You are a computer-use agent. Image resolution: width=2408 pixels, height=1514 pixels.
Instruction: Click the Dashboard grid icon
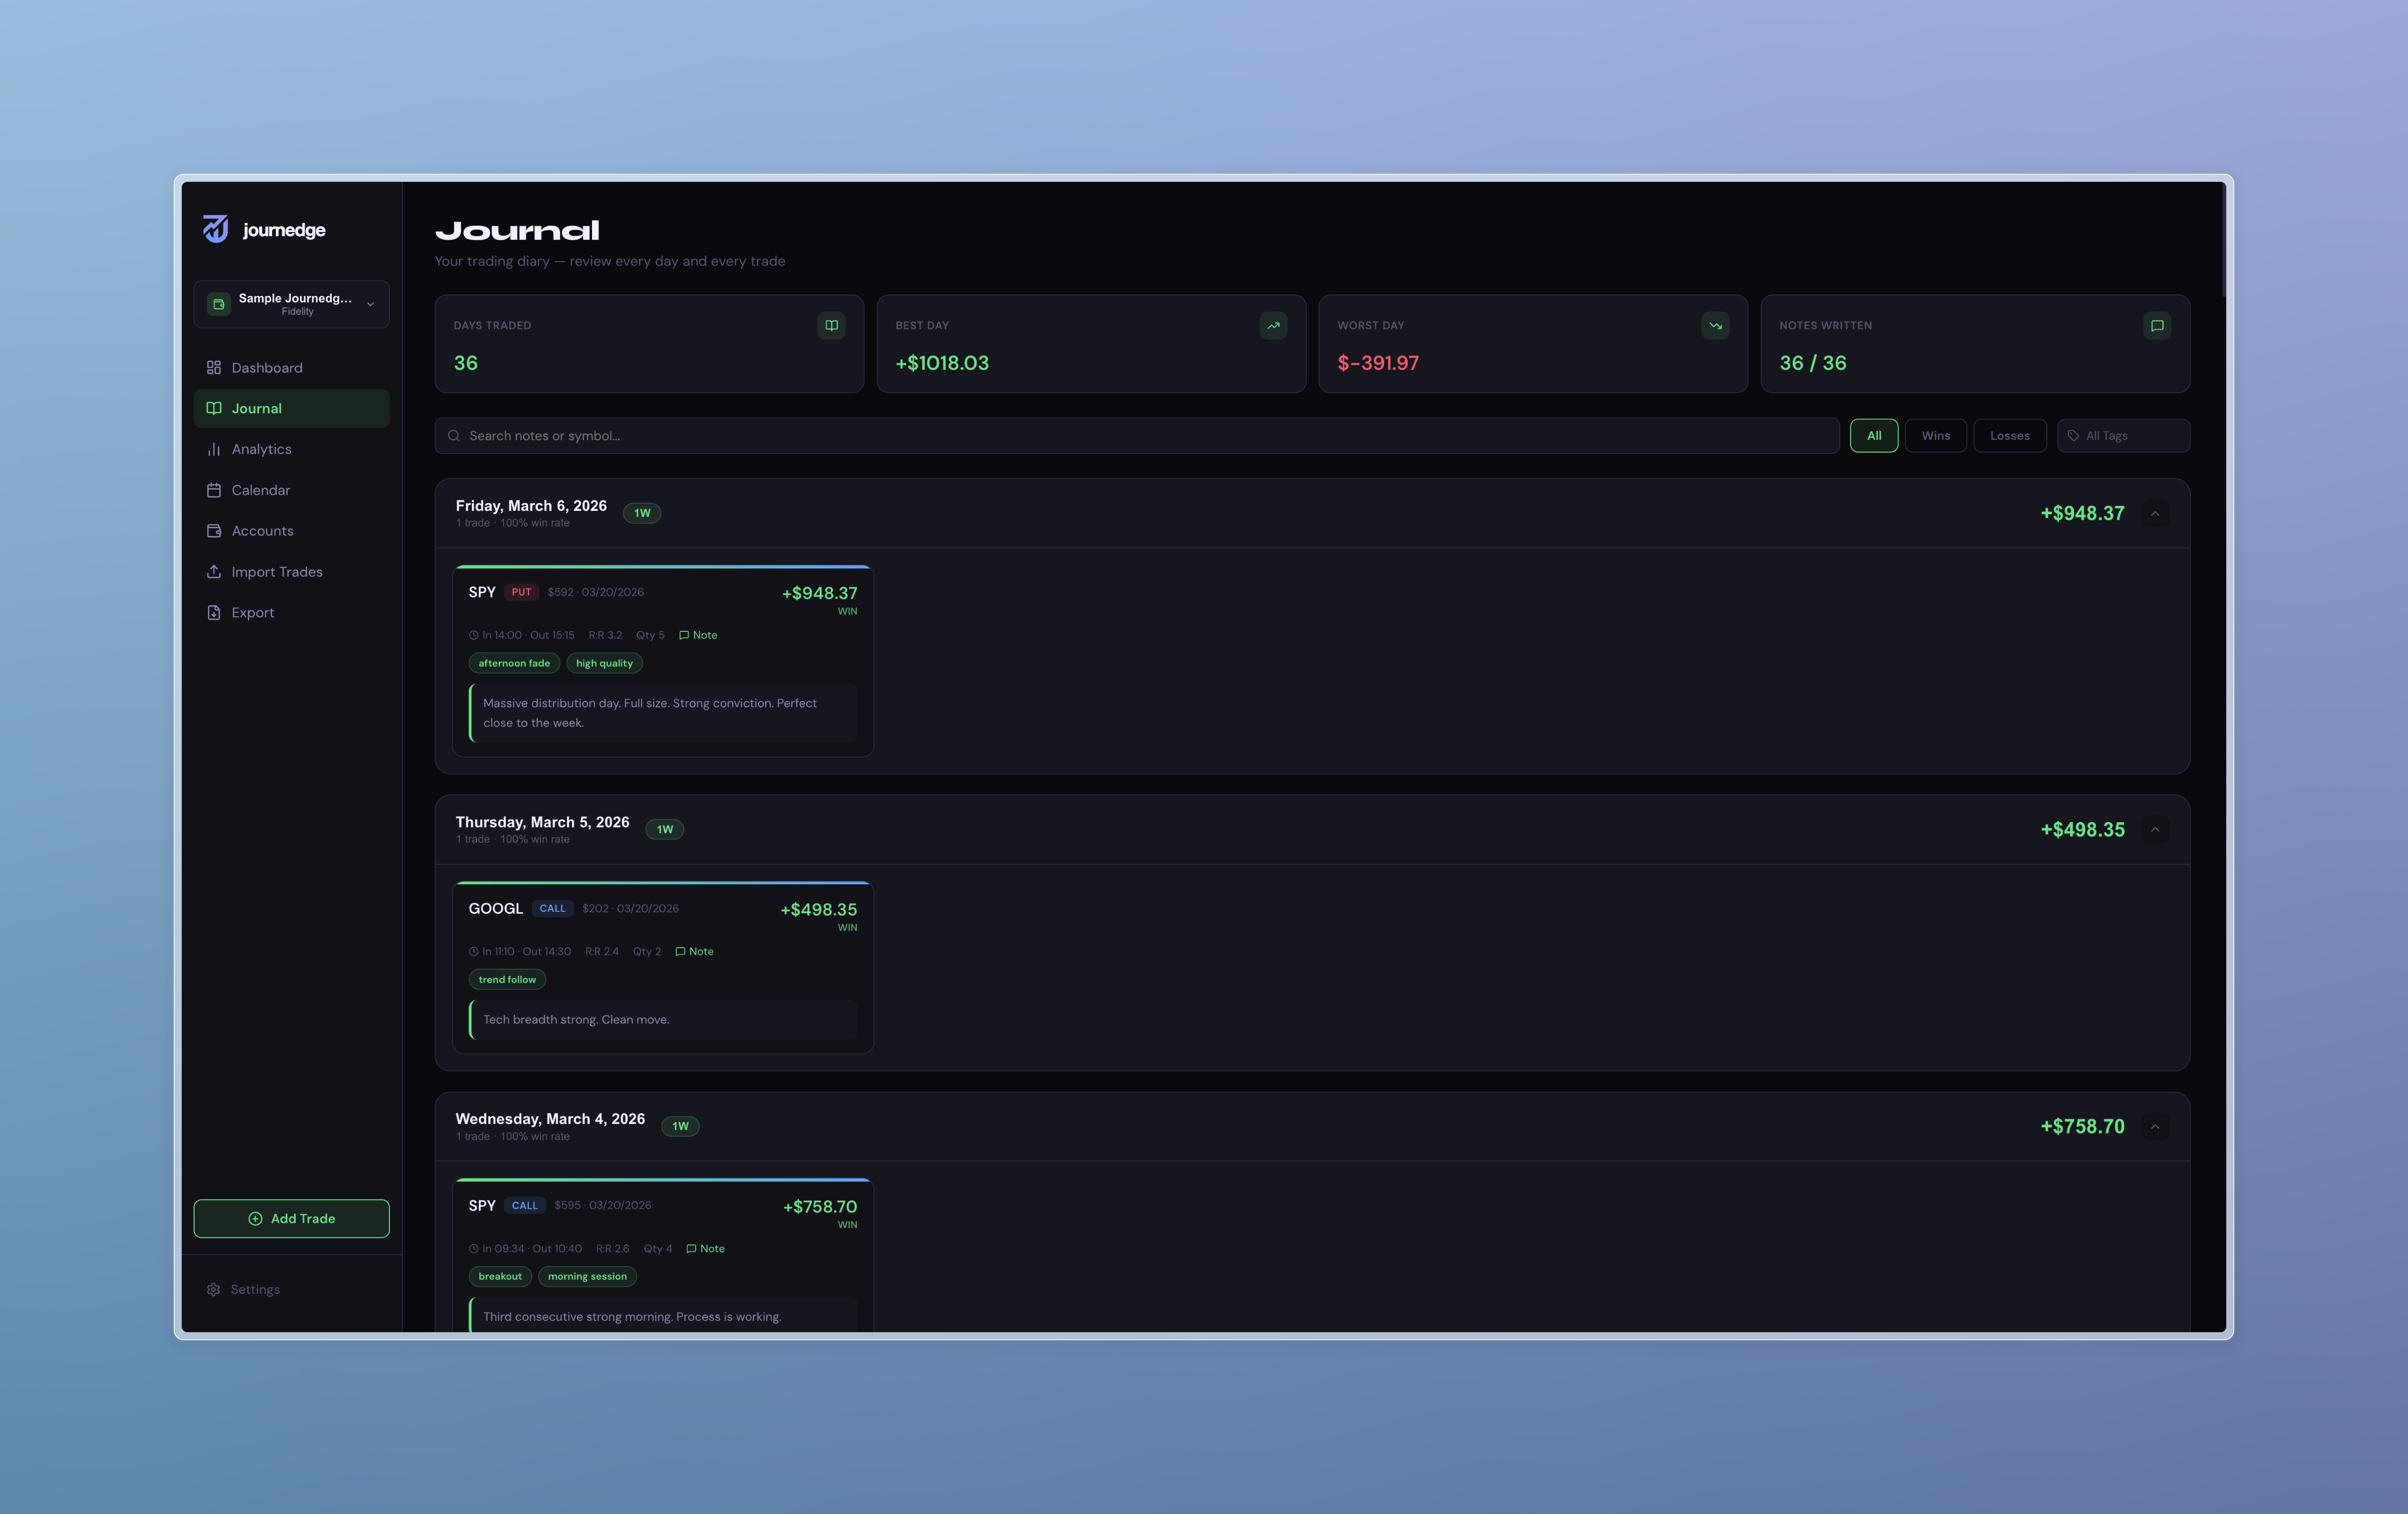tap(214, 368)
